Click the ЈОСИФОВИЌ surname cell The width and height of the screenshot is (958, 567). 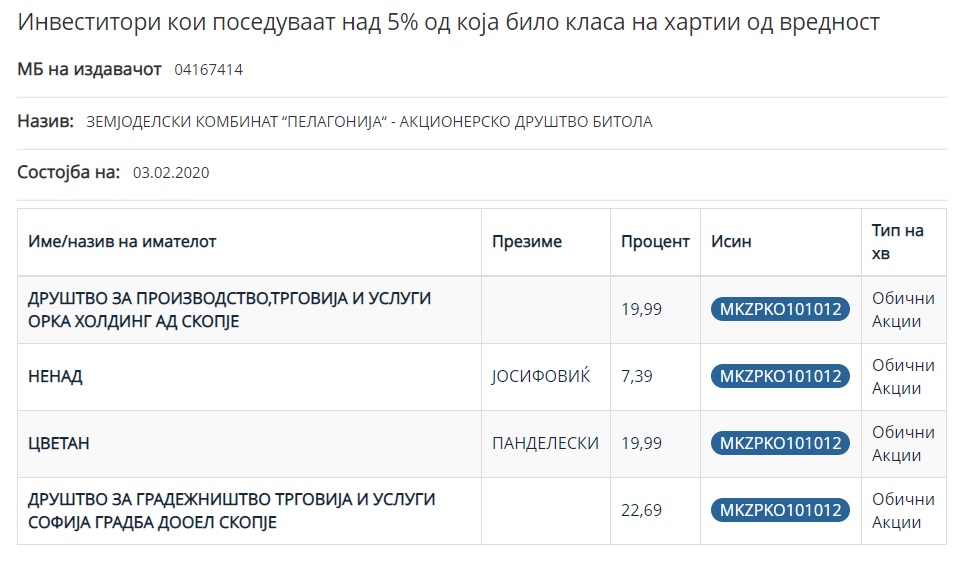click(x=540, y=376)
